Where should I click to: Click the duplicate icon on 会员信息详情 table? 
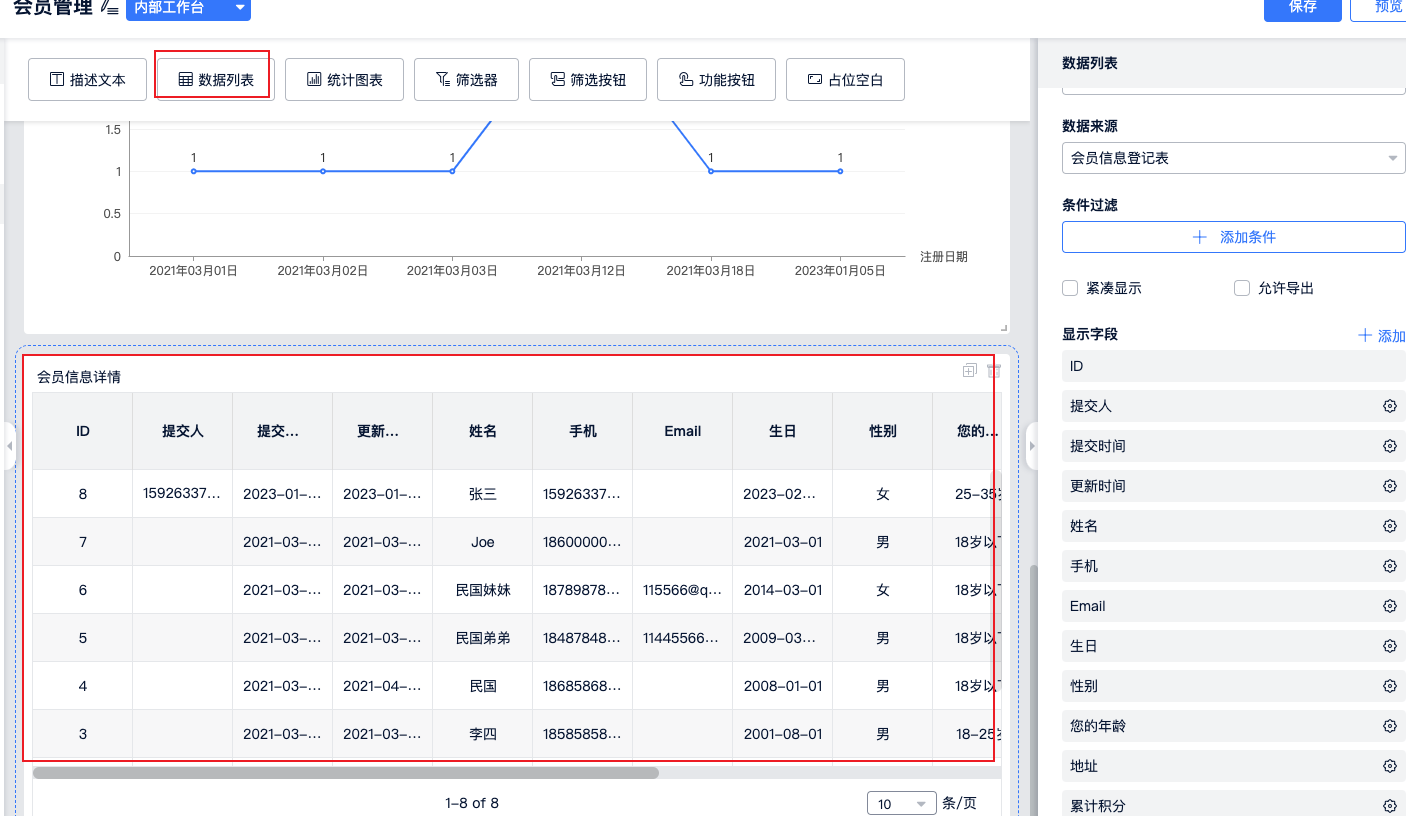[969, 371]
